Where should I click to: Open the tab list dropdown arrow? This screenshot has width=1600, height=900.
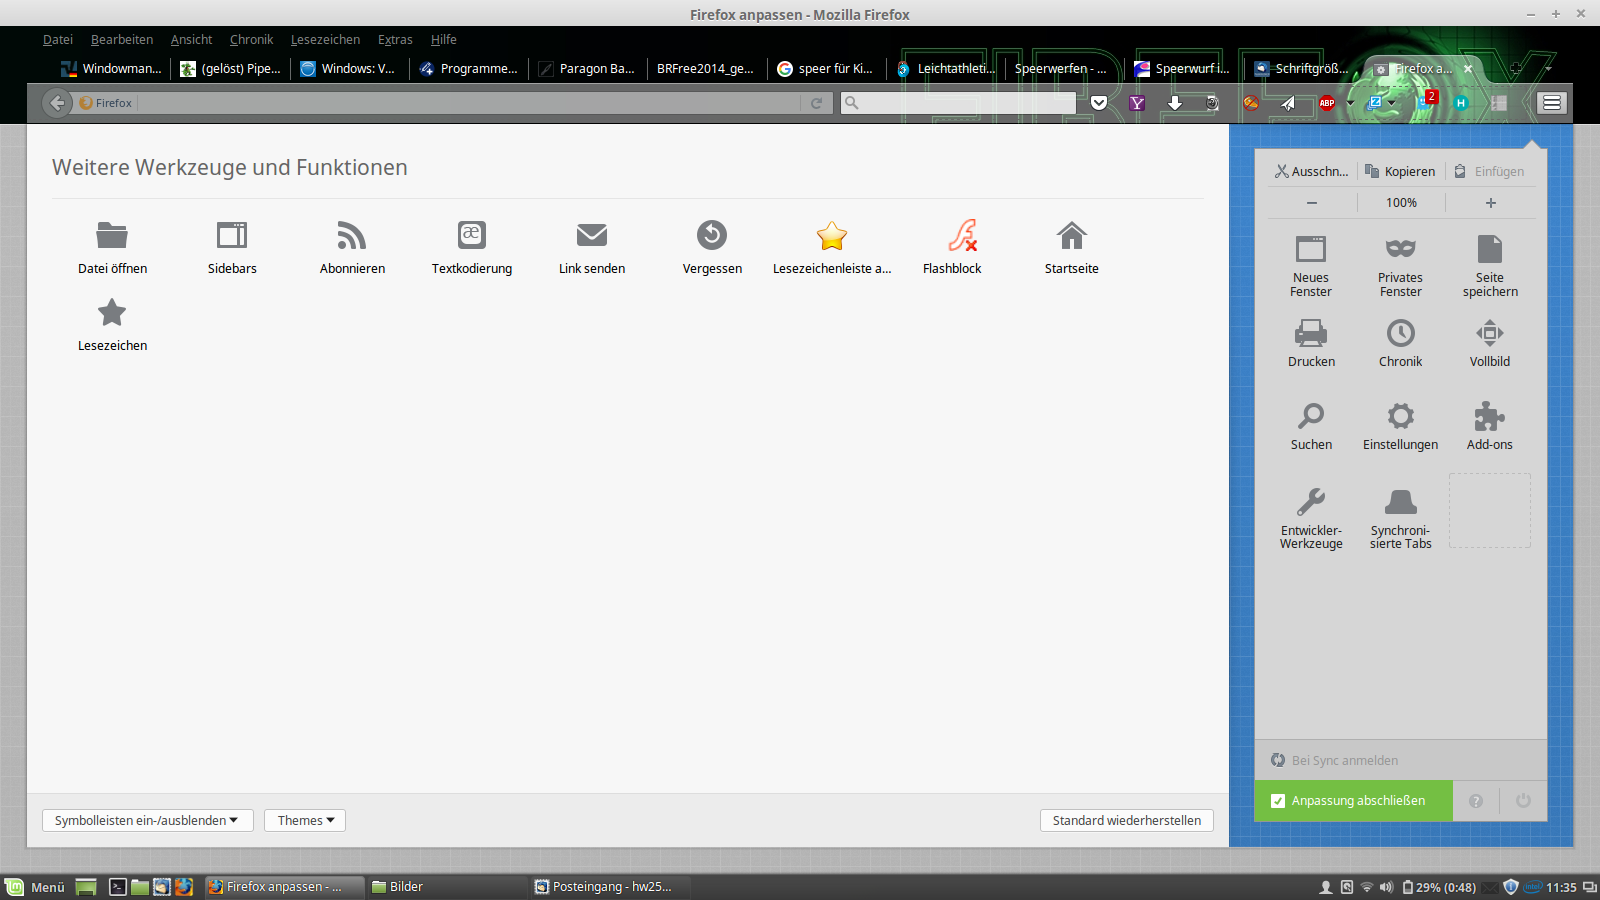tap(1548, 69)
